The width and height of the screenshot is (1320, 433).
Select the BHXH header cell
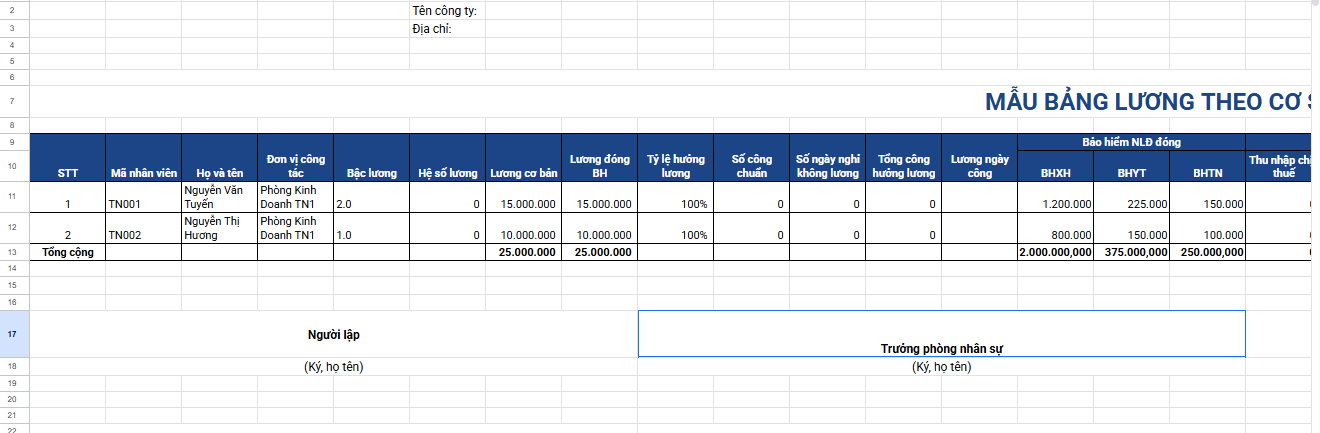click(x=1056, y=167)
